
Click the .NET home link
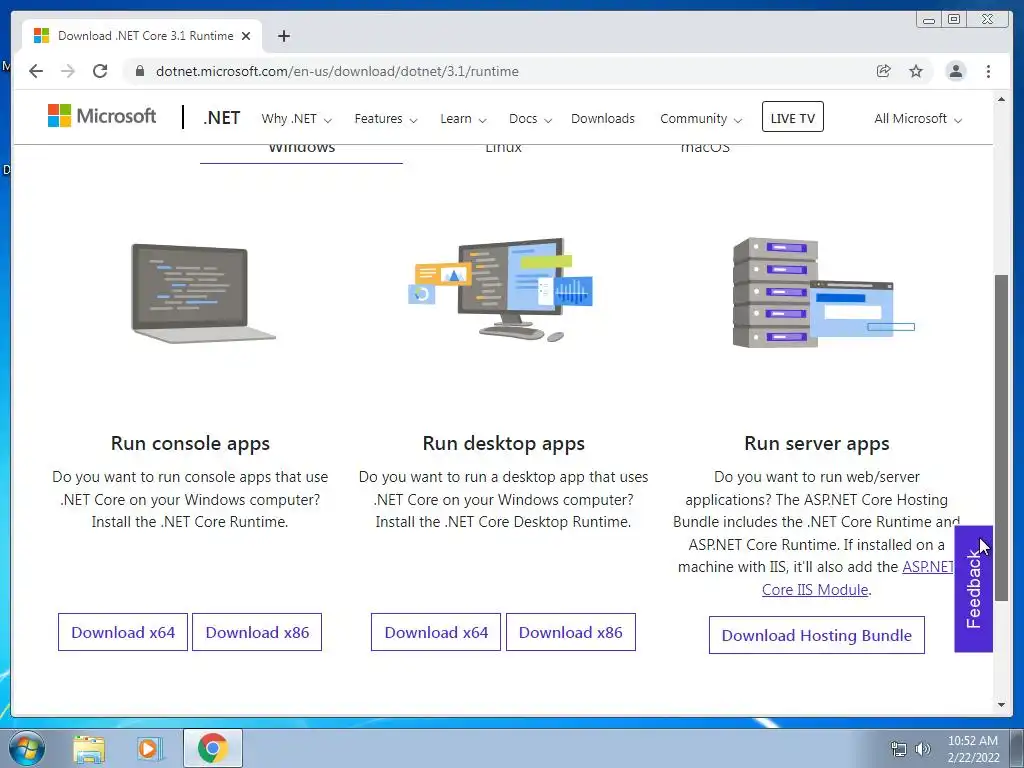click(222, 118)
